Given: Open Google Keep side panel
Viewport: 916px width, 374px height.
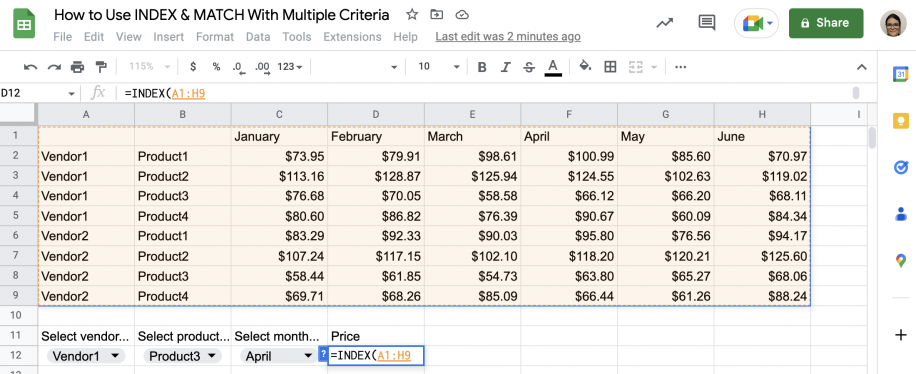Looking at the screenshot, I should click(x=900, y=121).
